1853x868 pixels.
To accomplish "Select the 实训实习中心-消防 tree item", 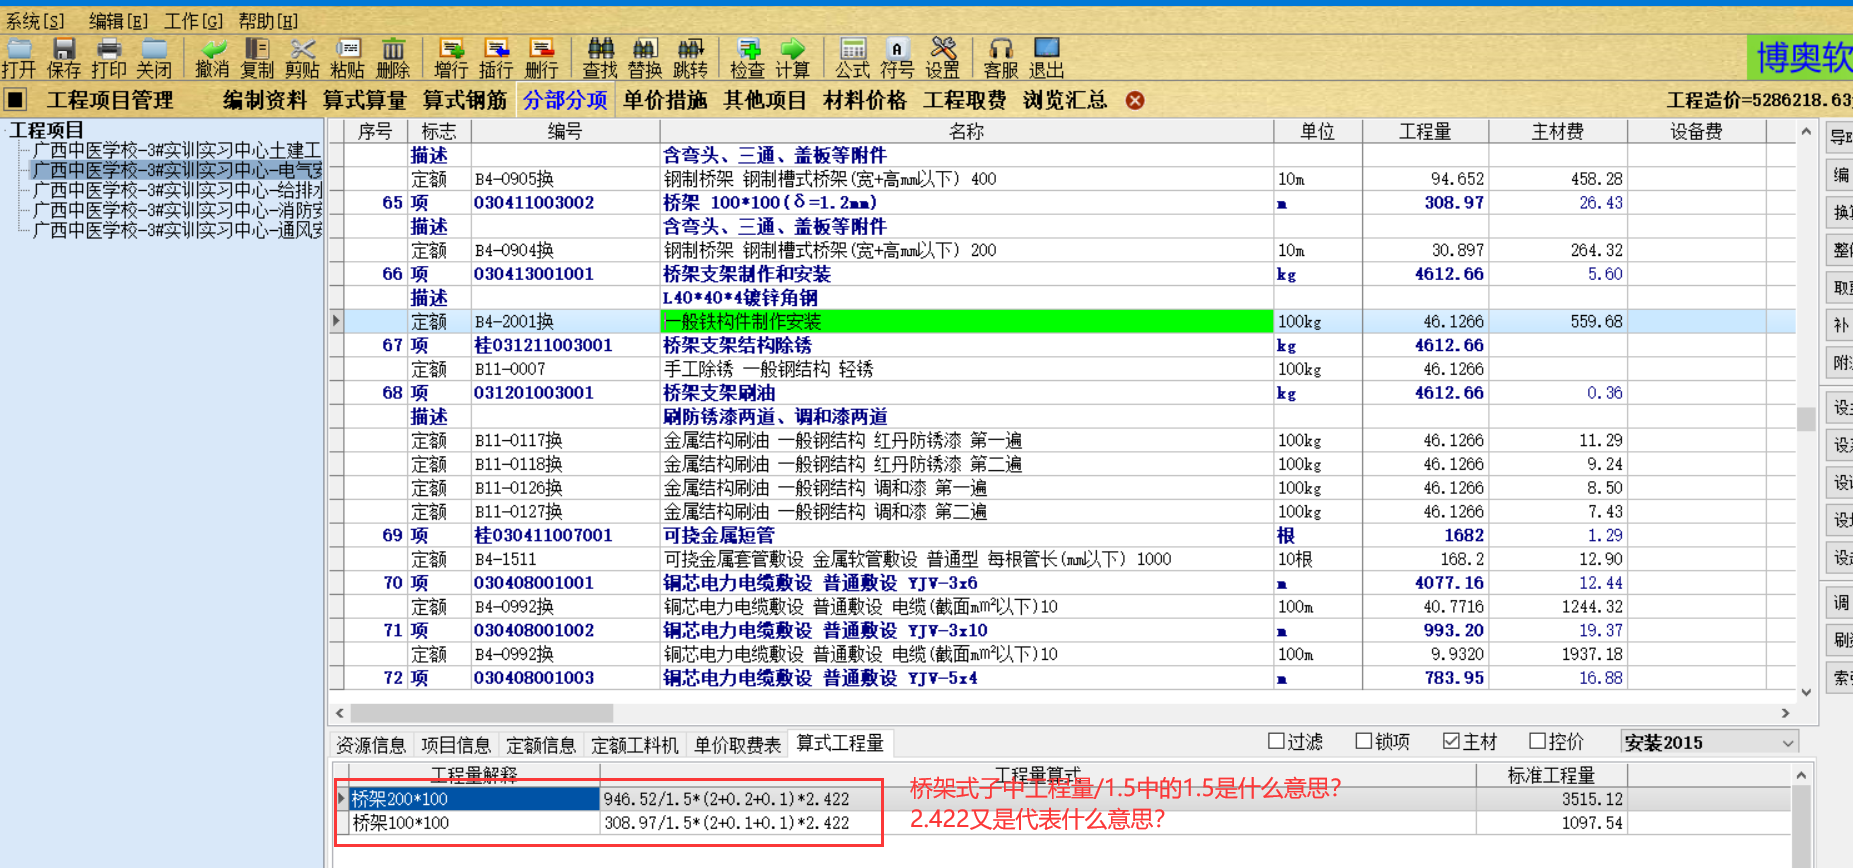I will (x=177, y=210).
